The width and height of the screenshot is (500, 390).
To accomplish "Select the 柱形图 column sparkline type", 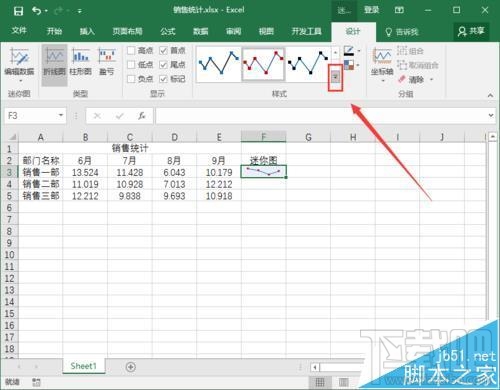I will [80, 61].
